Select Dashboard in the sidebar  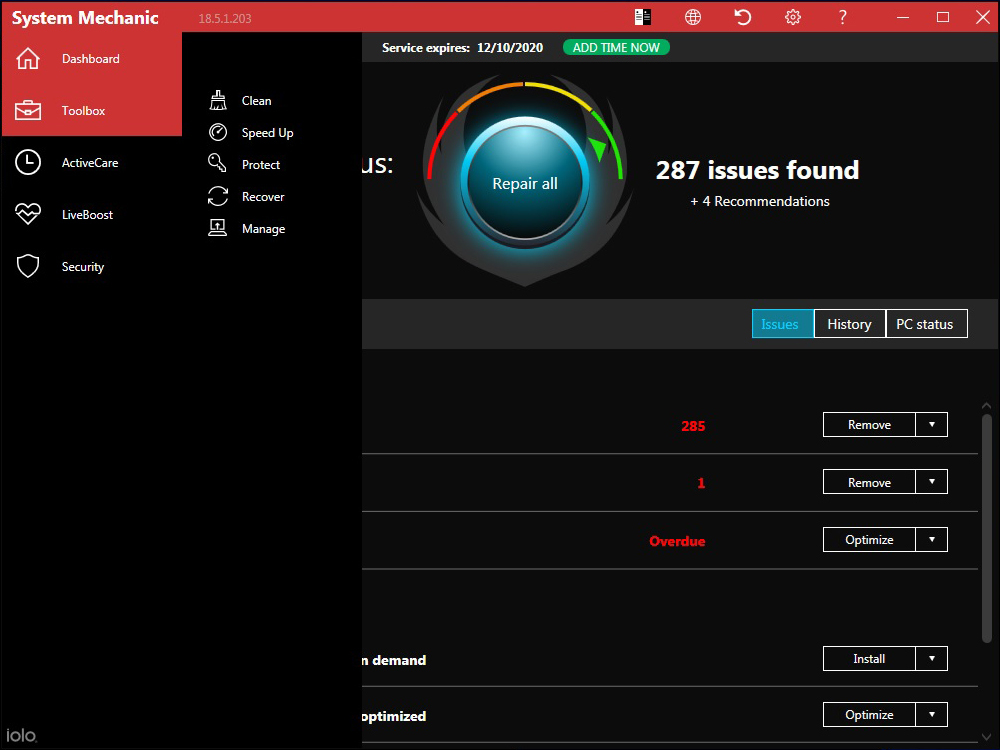point(90,59)
